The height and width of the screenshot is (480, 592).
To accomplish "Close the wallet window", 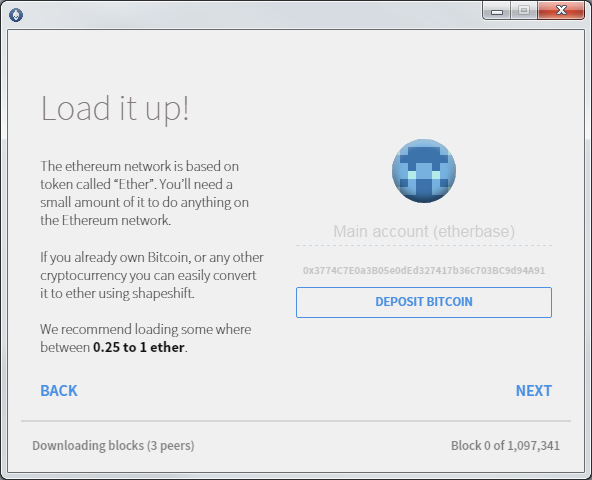I will (561, 11).
